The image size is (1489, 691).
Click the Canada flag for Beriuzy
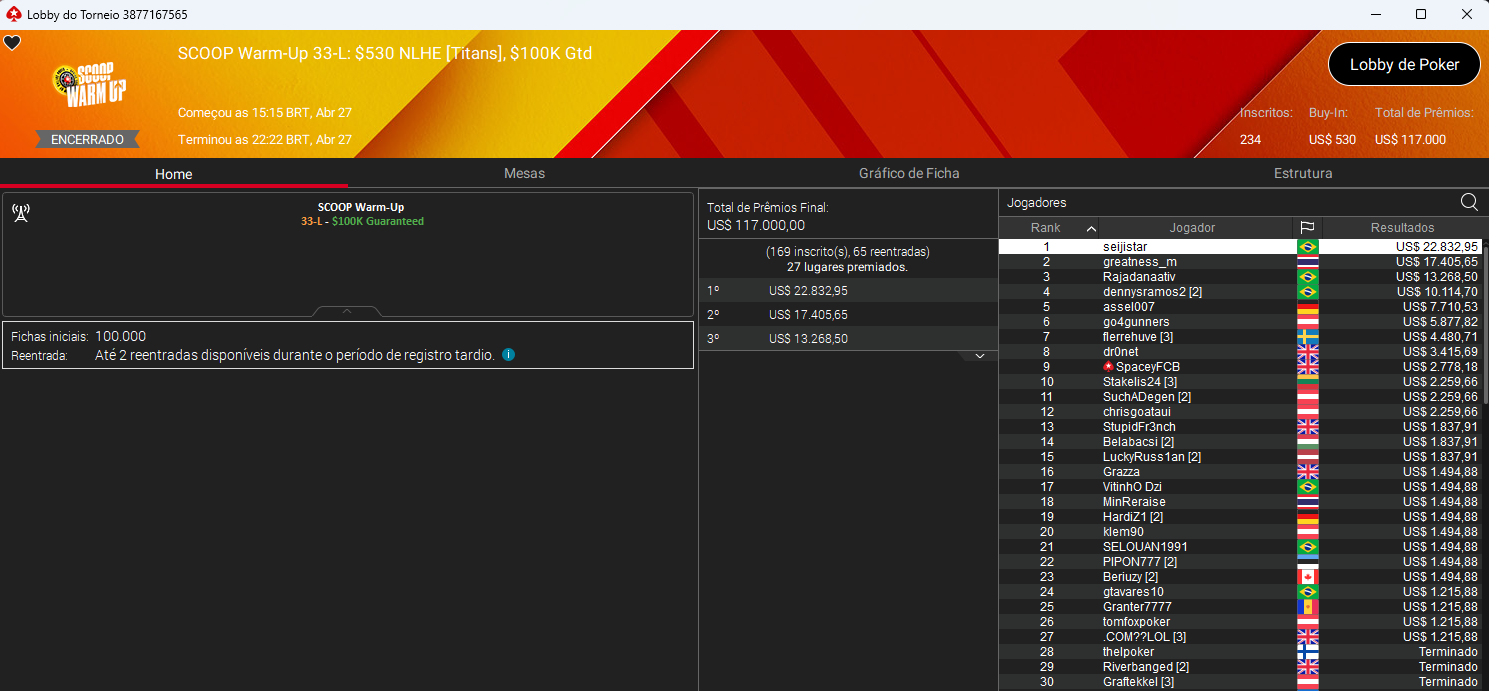[1307, 577]
